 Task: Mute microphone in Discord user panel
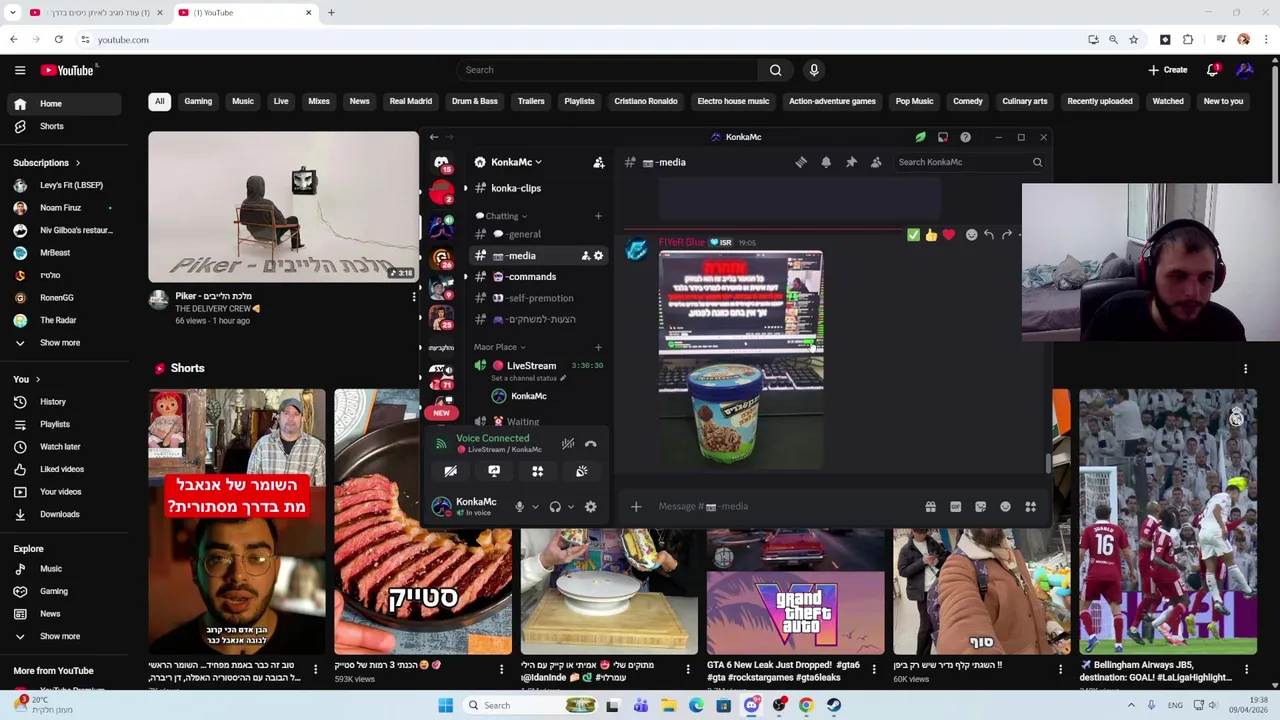pos(519,507)
